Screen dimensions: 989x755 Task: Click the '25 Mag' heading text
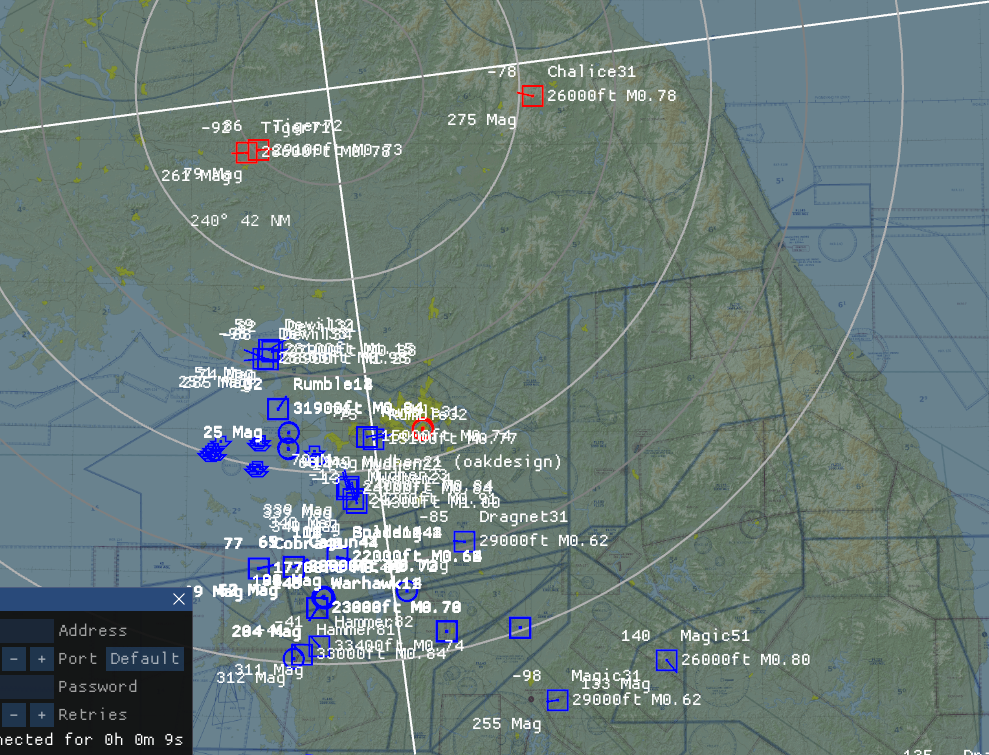[x=233, y=433]
